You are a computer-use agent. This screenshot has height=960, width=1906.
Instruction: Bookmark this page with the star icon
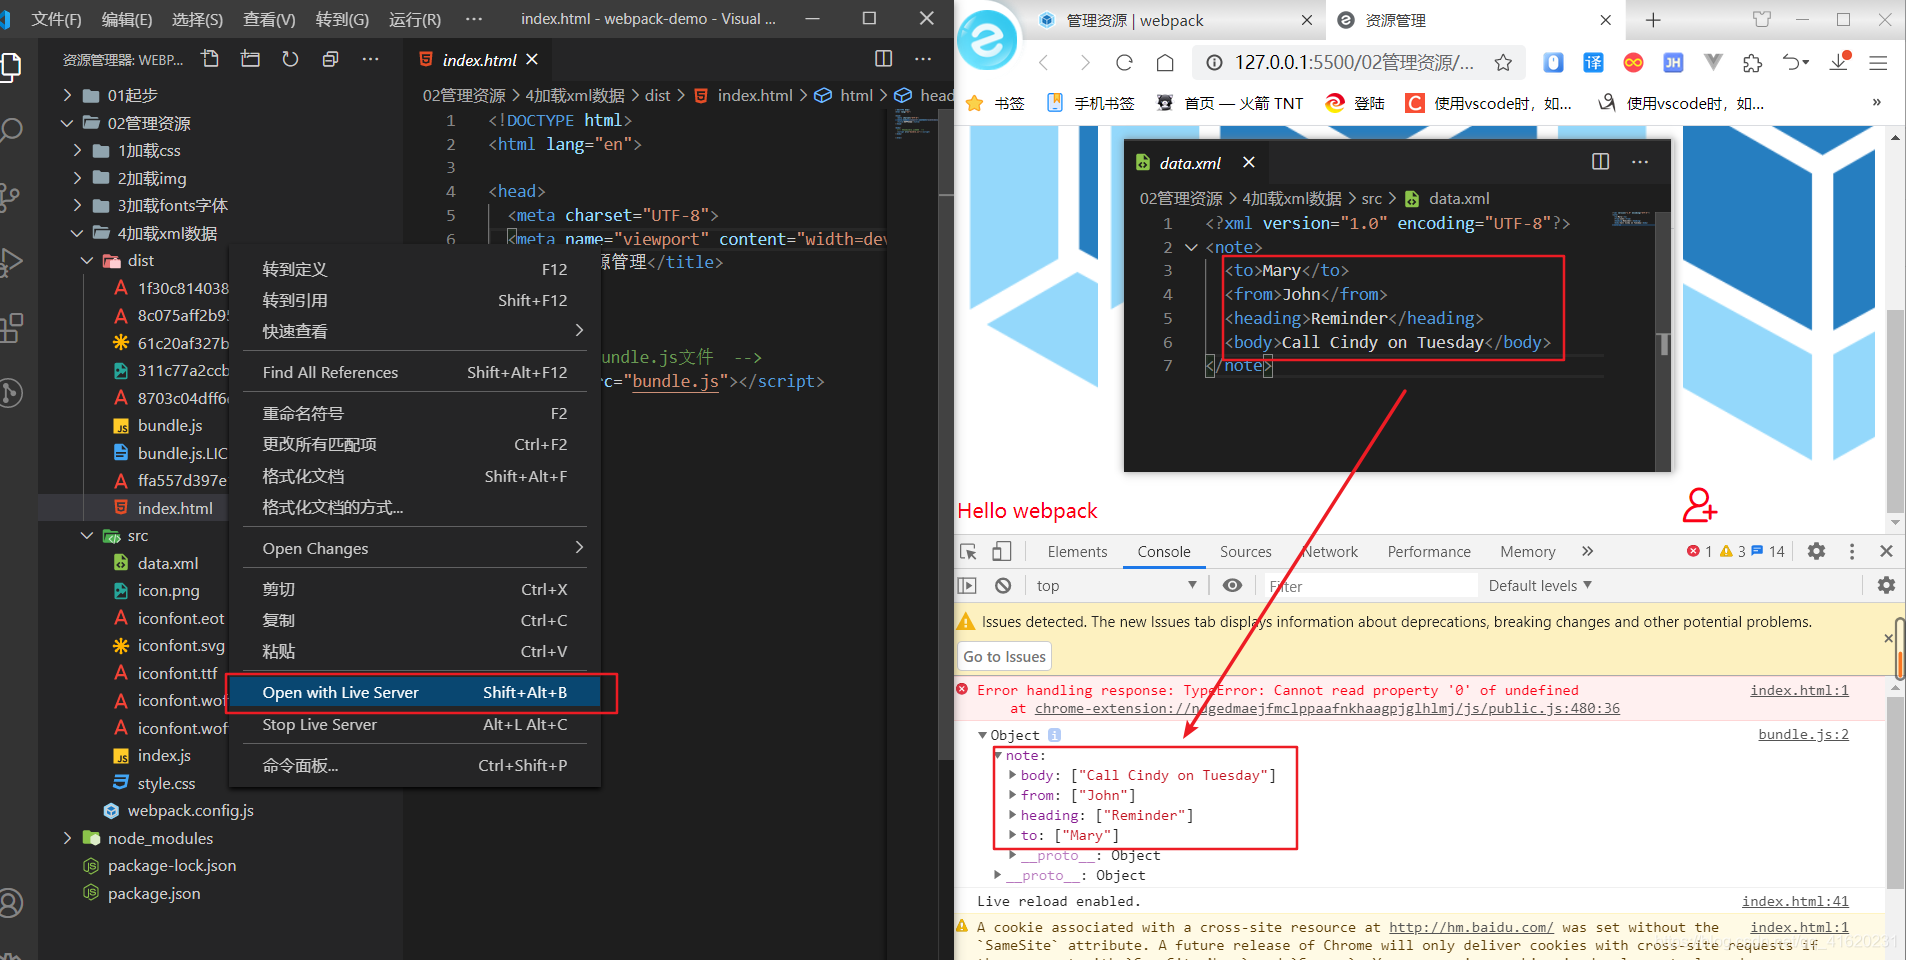pos(1502,63)
